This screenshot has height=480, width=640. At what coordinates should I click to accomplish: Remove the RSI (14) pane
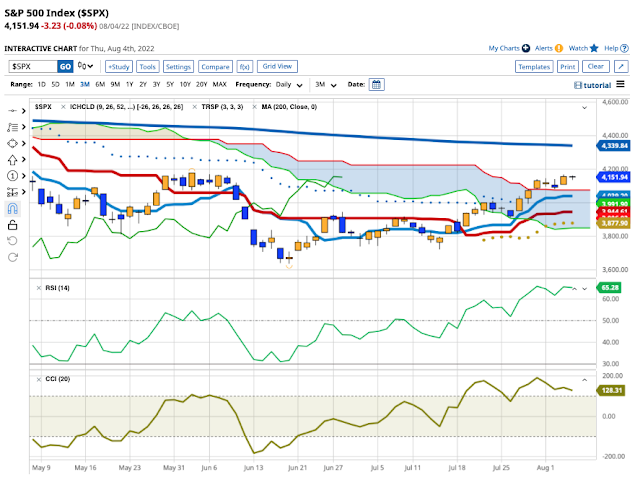(x=39, y=288)
